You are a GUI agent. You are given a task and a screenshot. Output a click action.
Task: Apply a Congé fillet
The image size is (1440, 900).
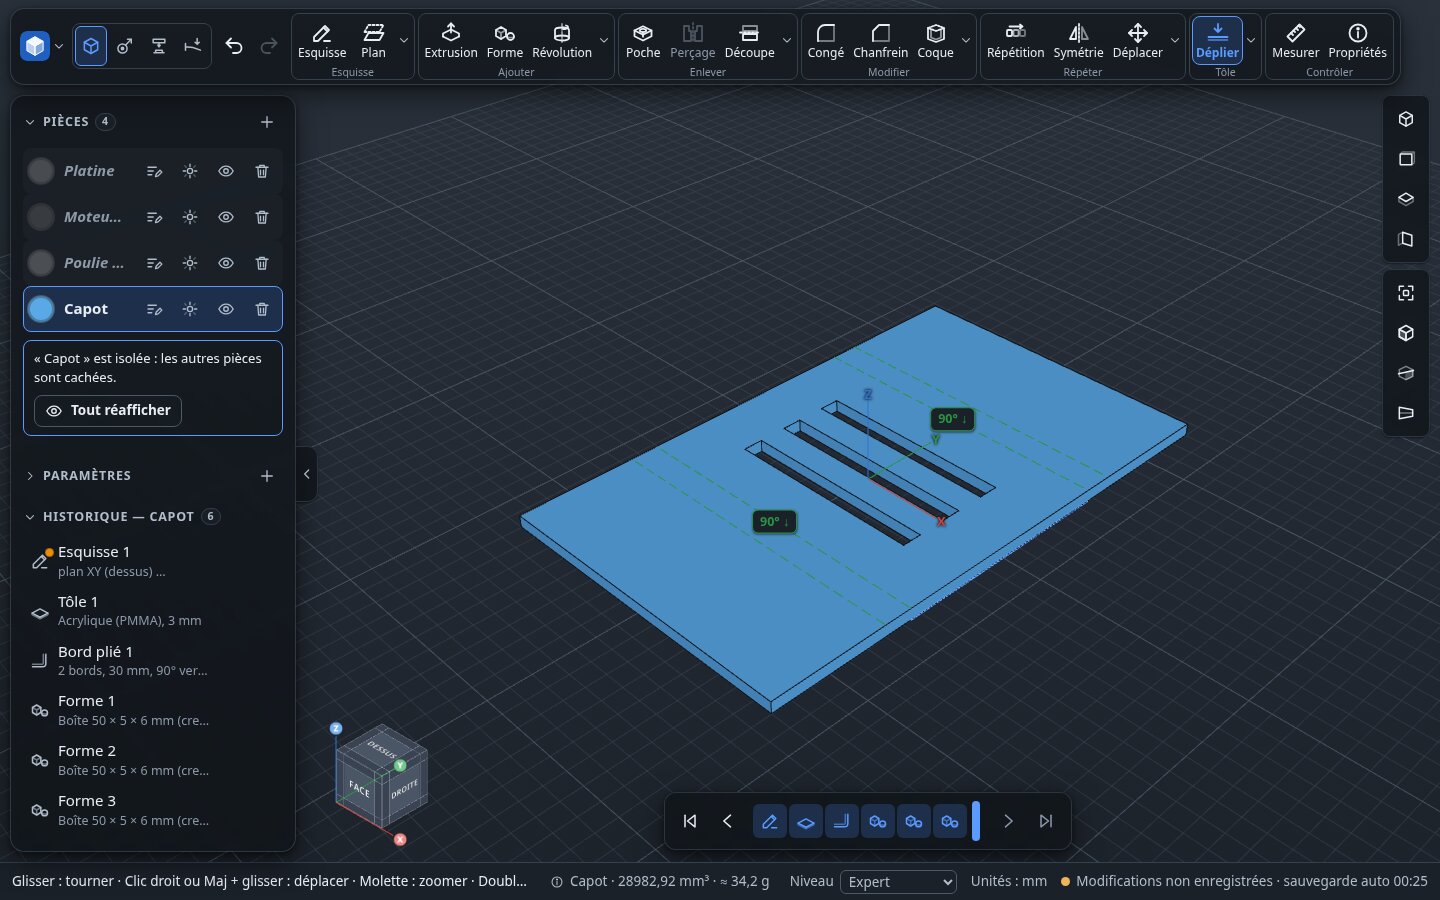coord(826,41)
